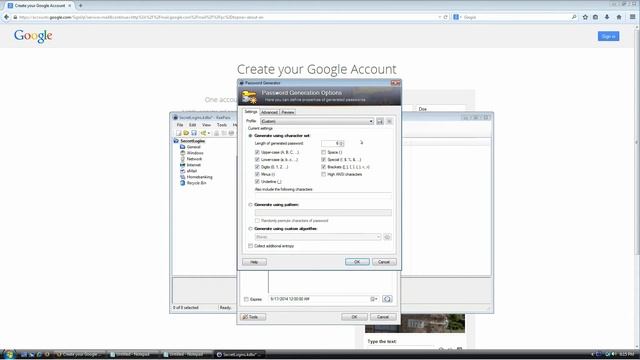
Task: Open a new Firefox tab with plus
Action: pos(80,6)
